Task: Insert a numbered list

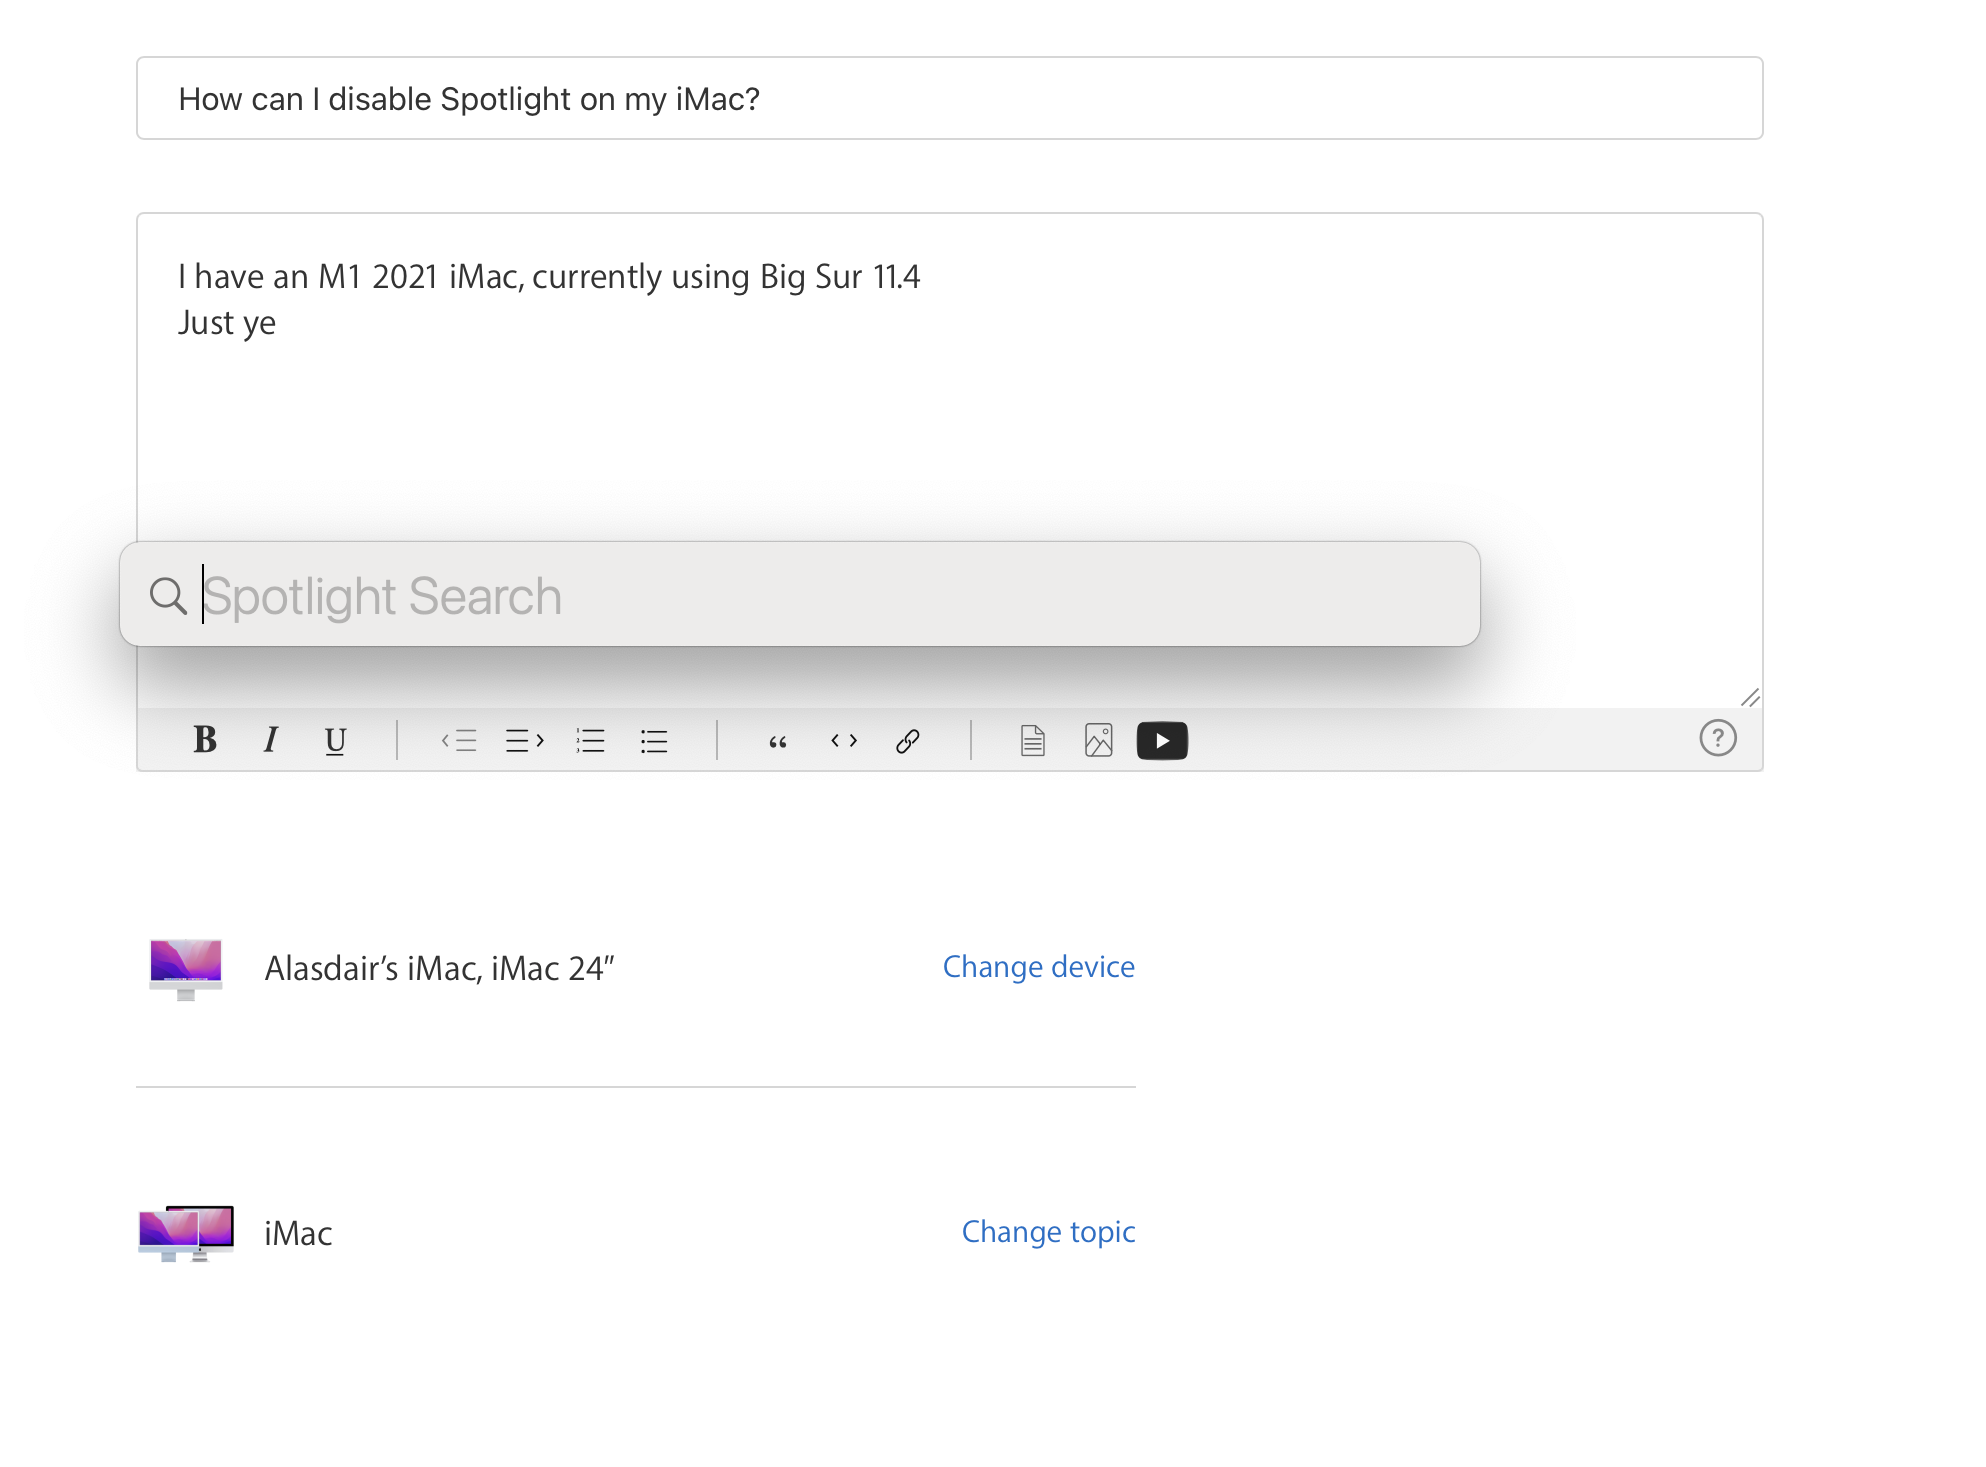Action: 590,741
